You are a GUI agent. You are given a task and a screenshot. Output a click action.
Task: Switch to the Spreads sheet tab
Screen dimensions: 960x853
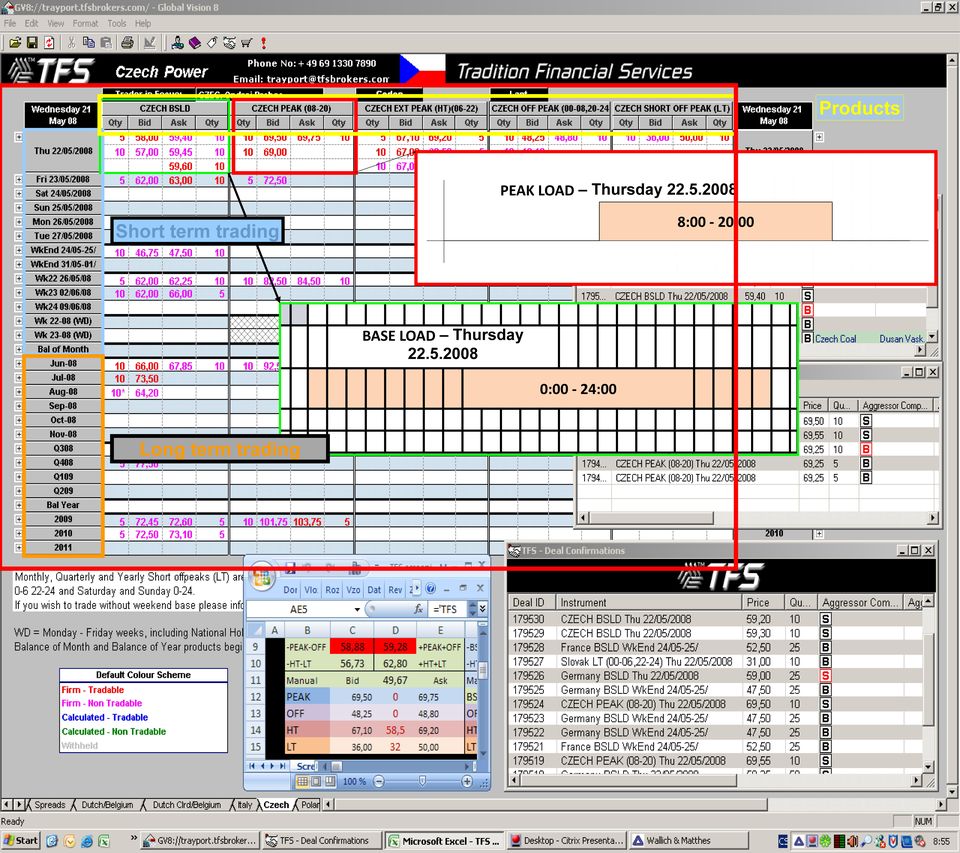click(x=50, y=805)
